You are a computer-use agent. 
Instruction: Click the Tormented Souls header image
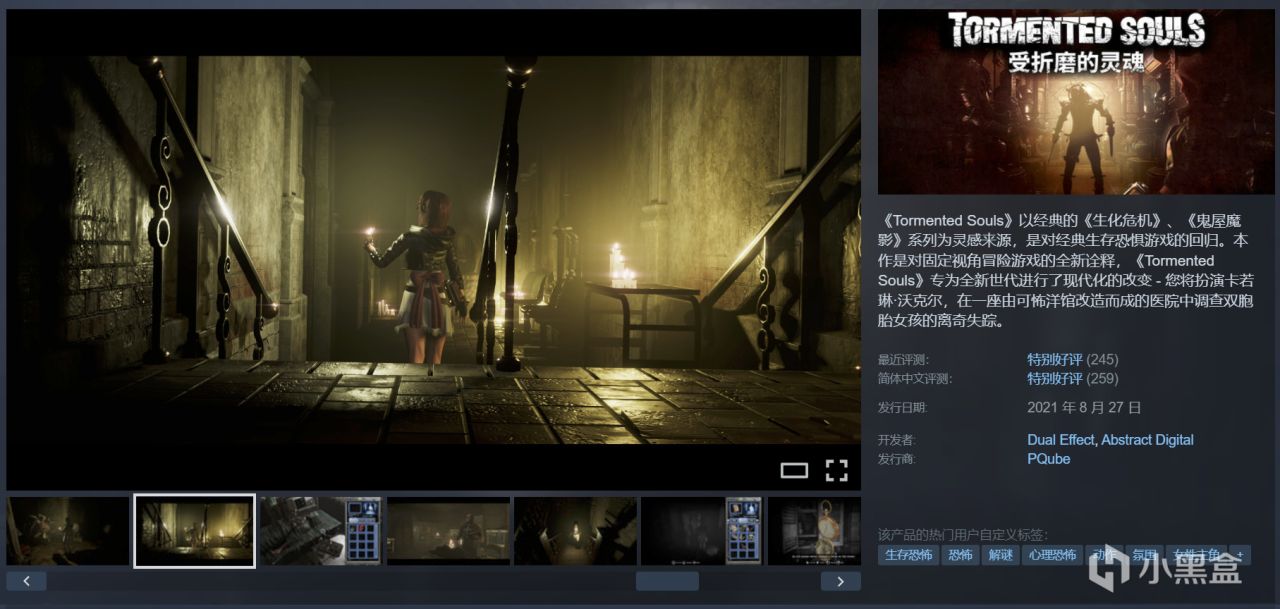point(1076,102)
